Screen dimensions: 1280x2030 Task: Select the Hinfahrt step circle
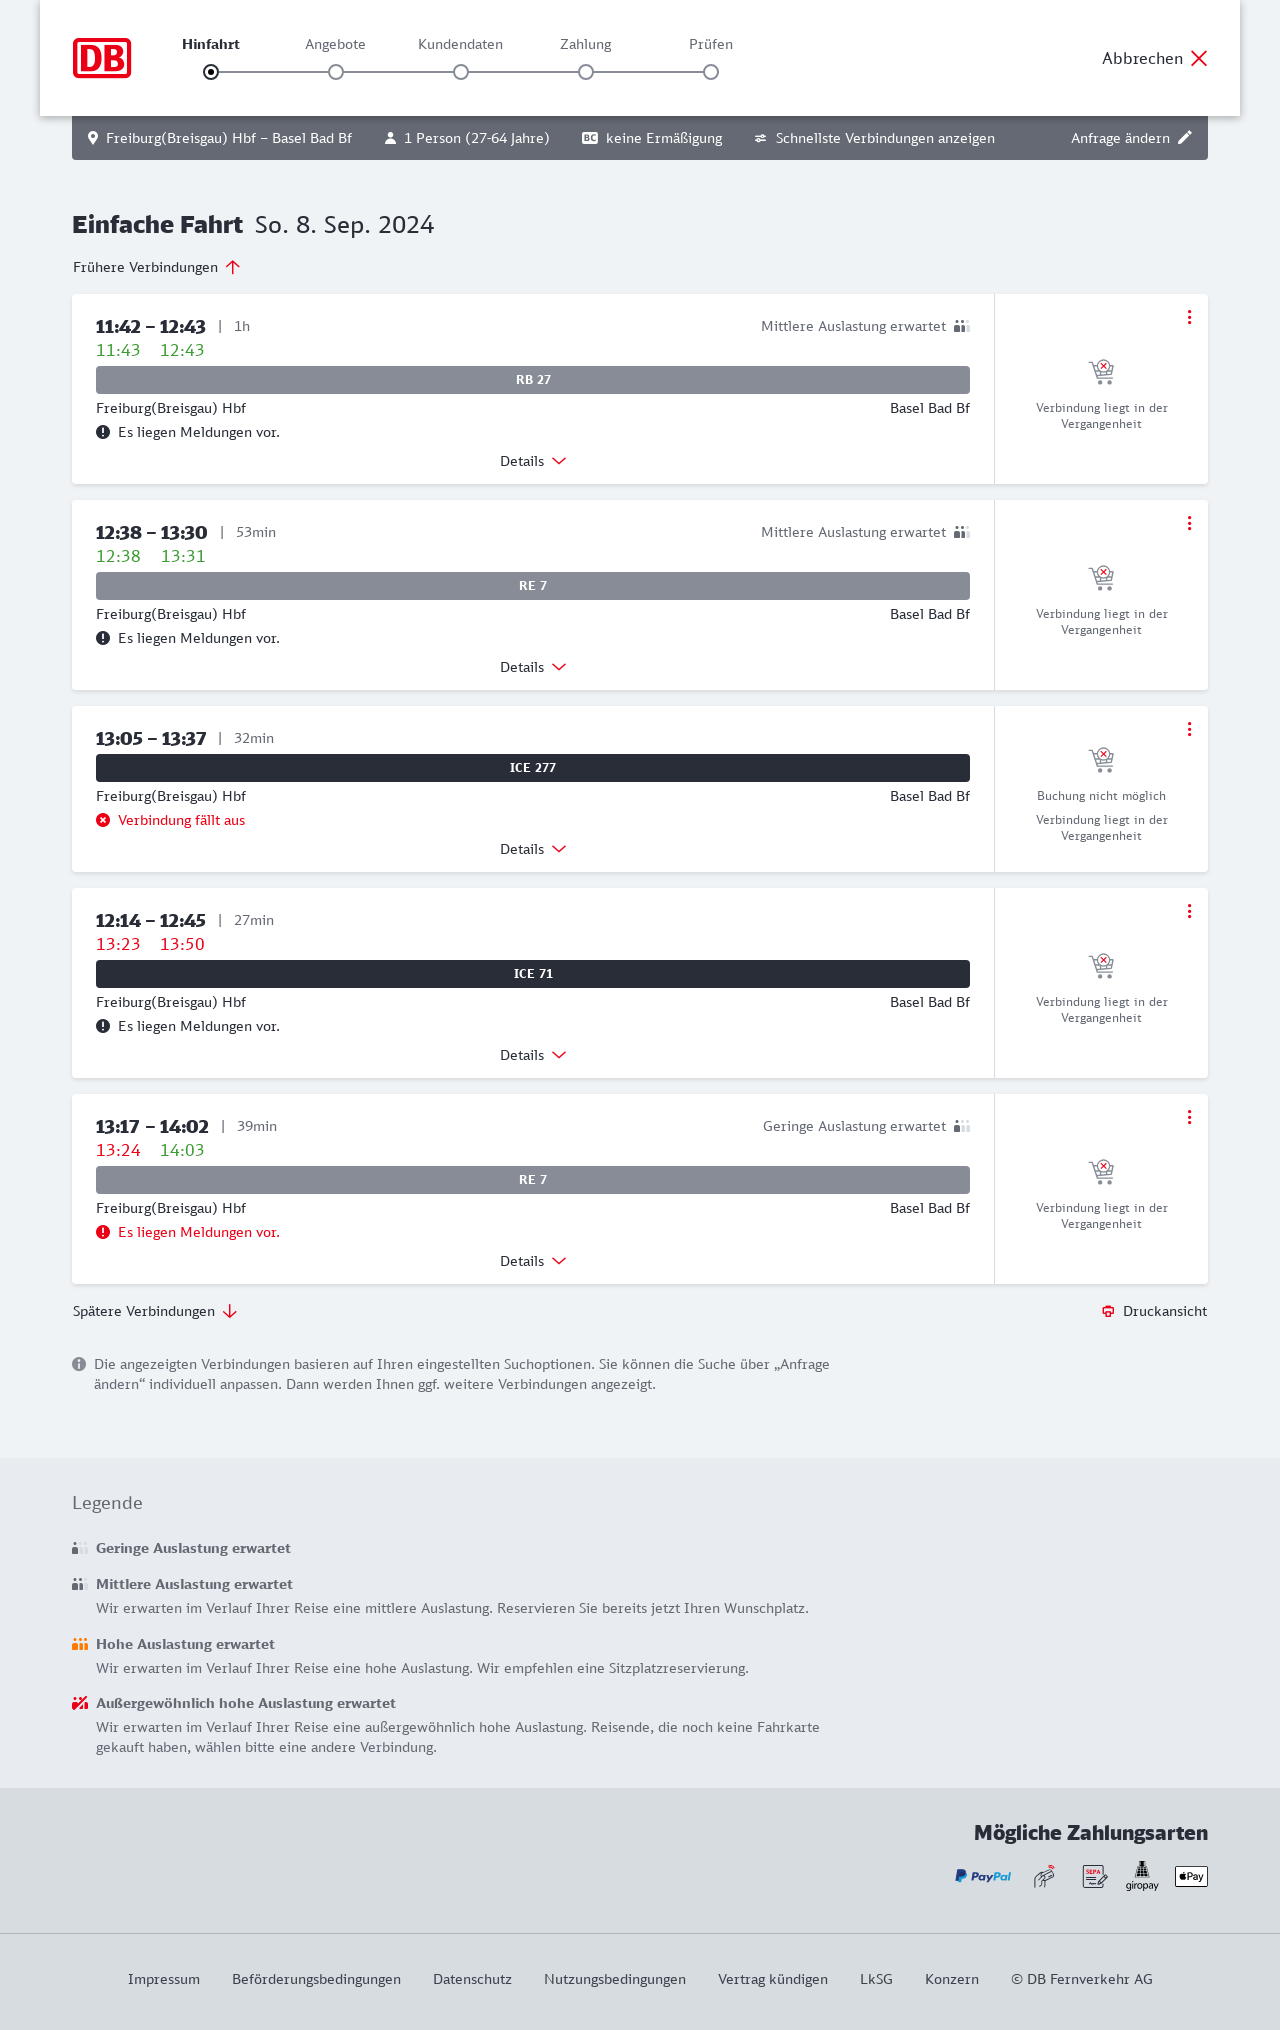click(x=211, y=72)
